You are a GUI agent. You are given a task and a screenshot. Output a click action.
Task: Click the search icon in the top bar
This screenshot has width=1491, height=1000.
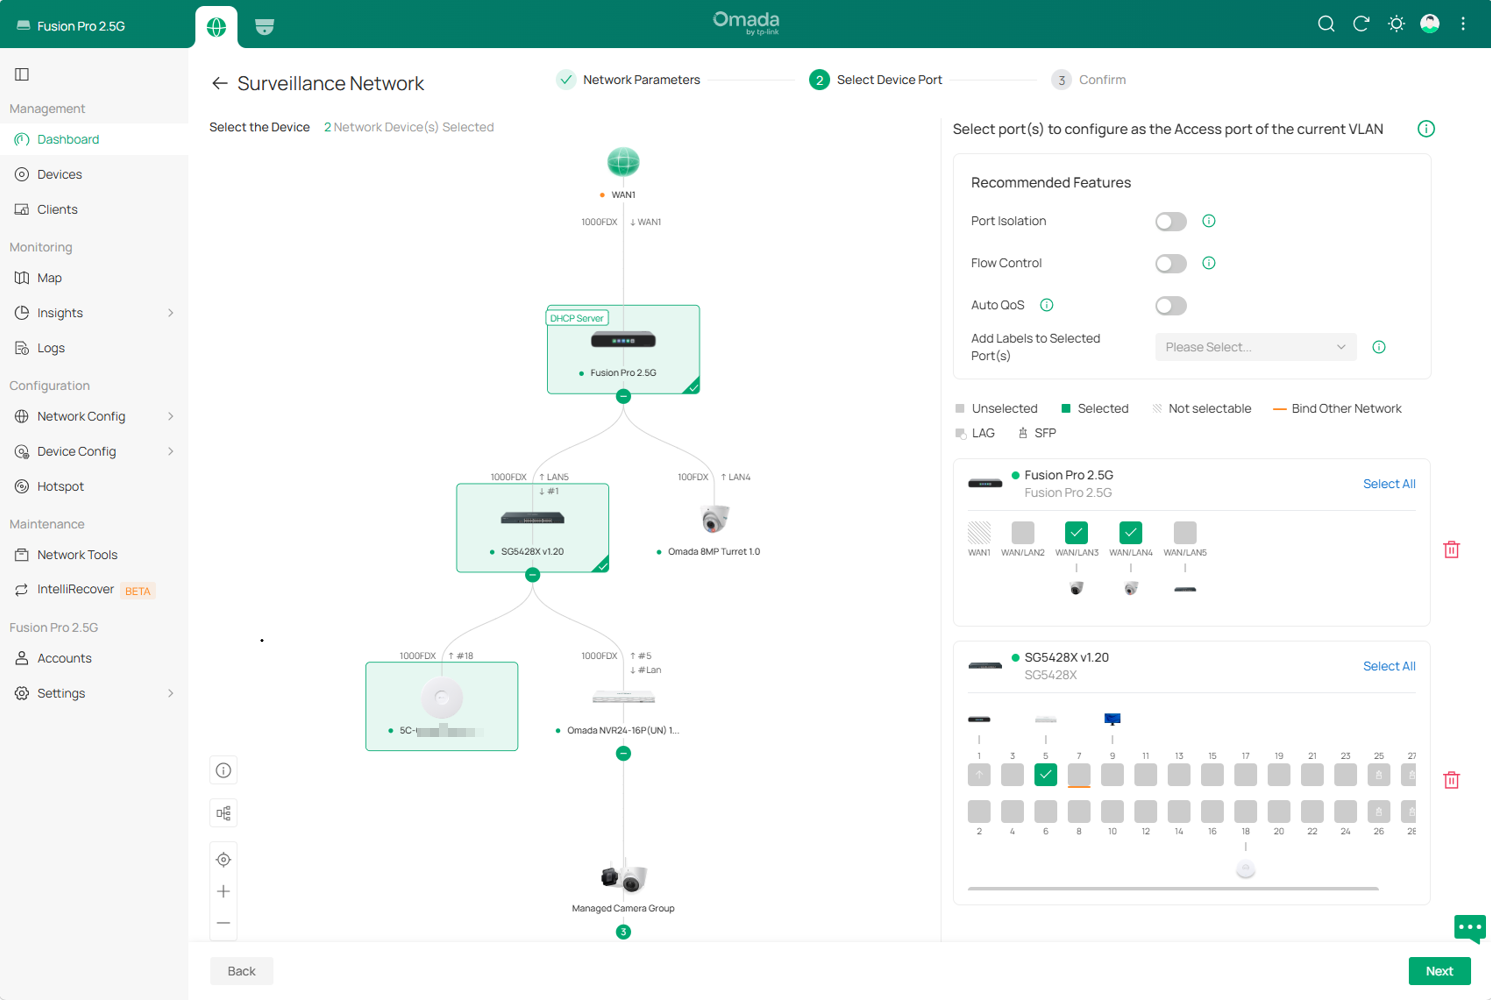click(1326, 24)
